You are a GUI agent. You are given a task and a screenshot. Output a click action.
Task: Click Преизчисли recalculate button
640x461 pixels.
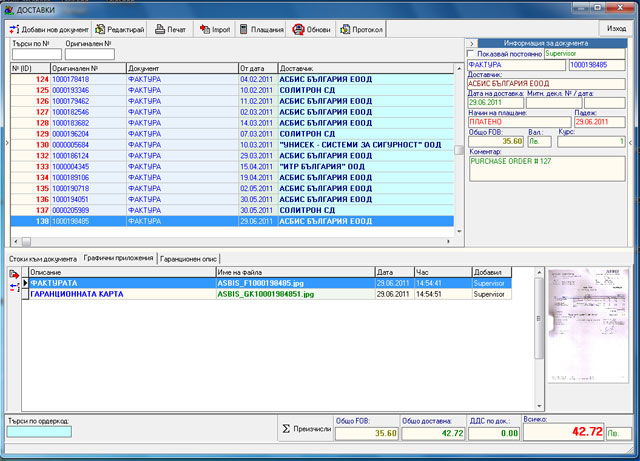(305, 429)
